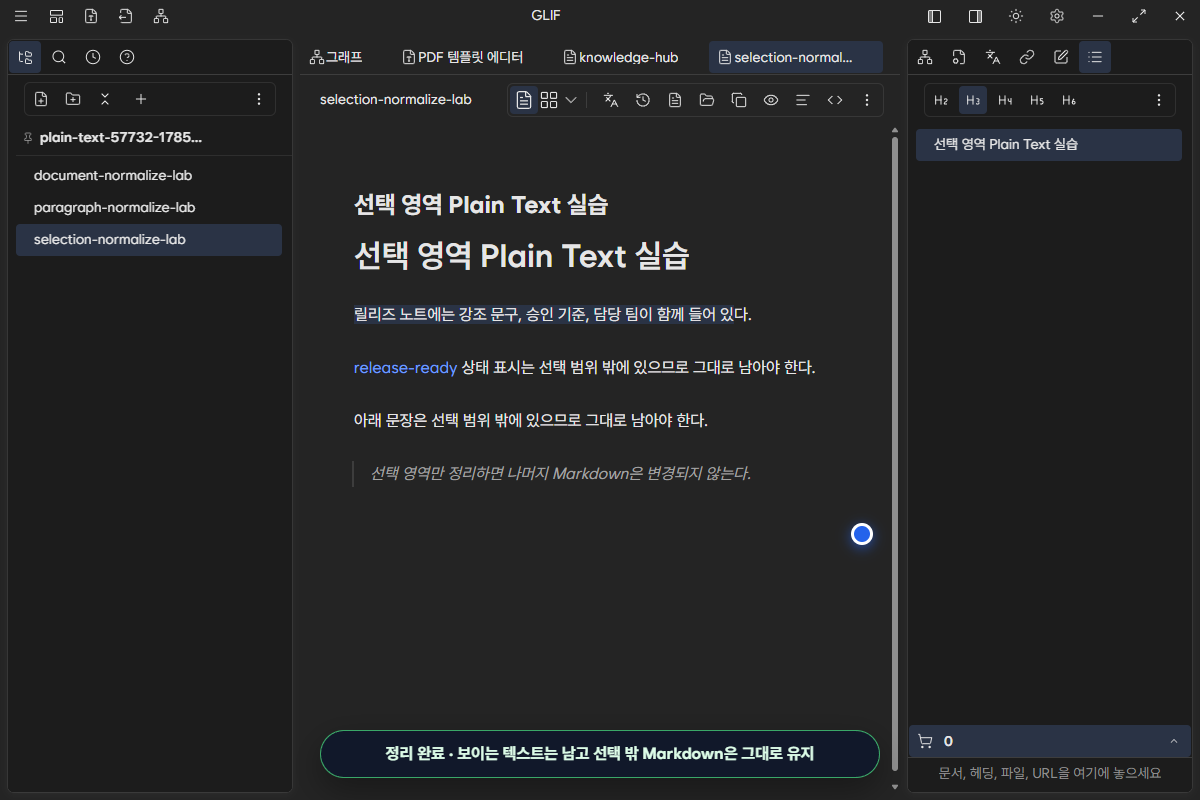
Task: Select selection-normalize-lab in file tree
Action: coord(149,239)
